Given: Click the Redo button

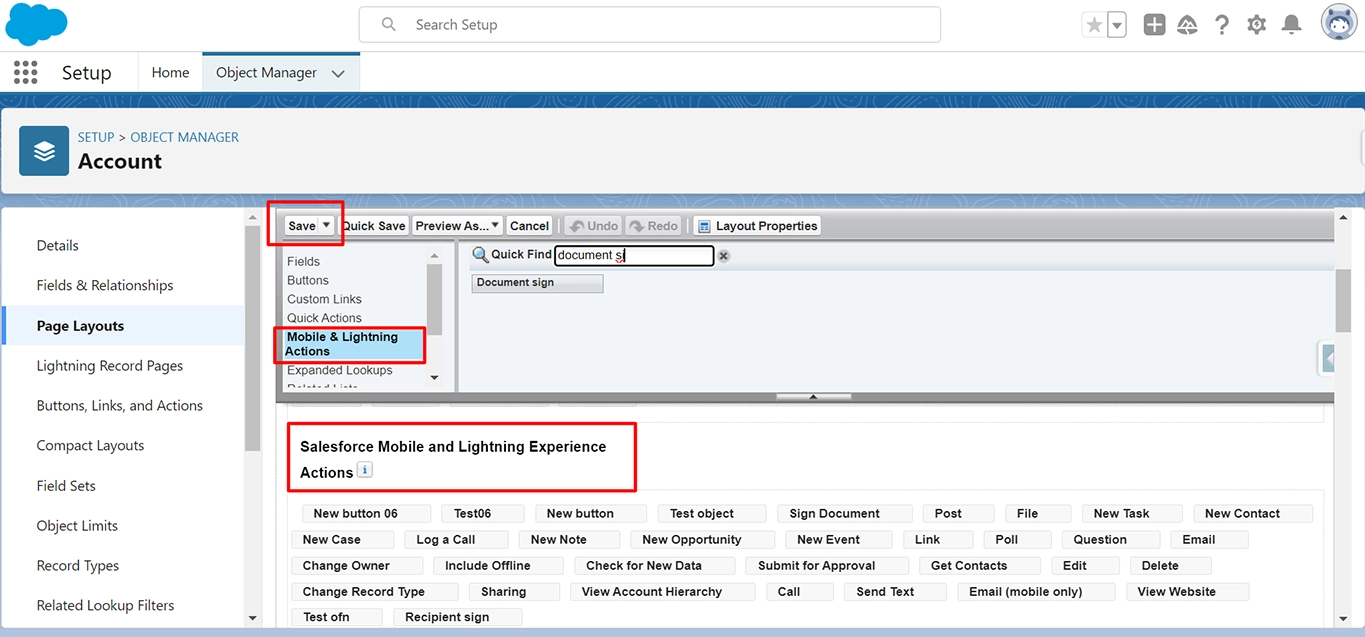Looking at the screenshot, I should pyautogui.click(x=653, y=226).
